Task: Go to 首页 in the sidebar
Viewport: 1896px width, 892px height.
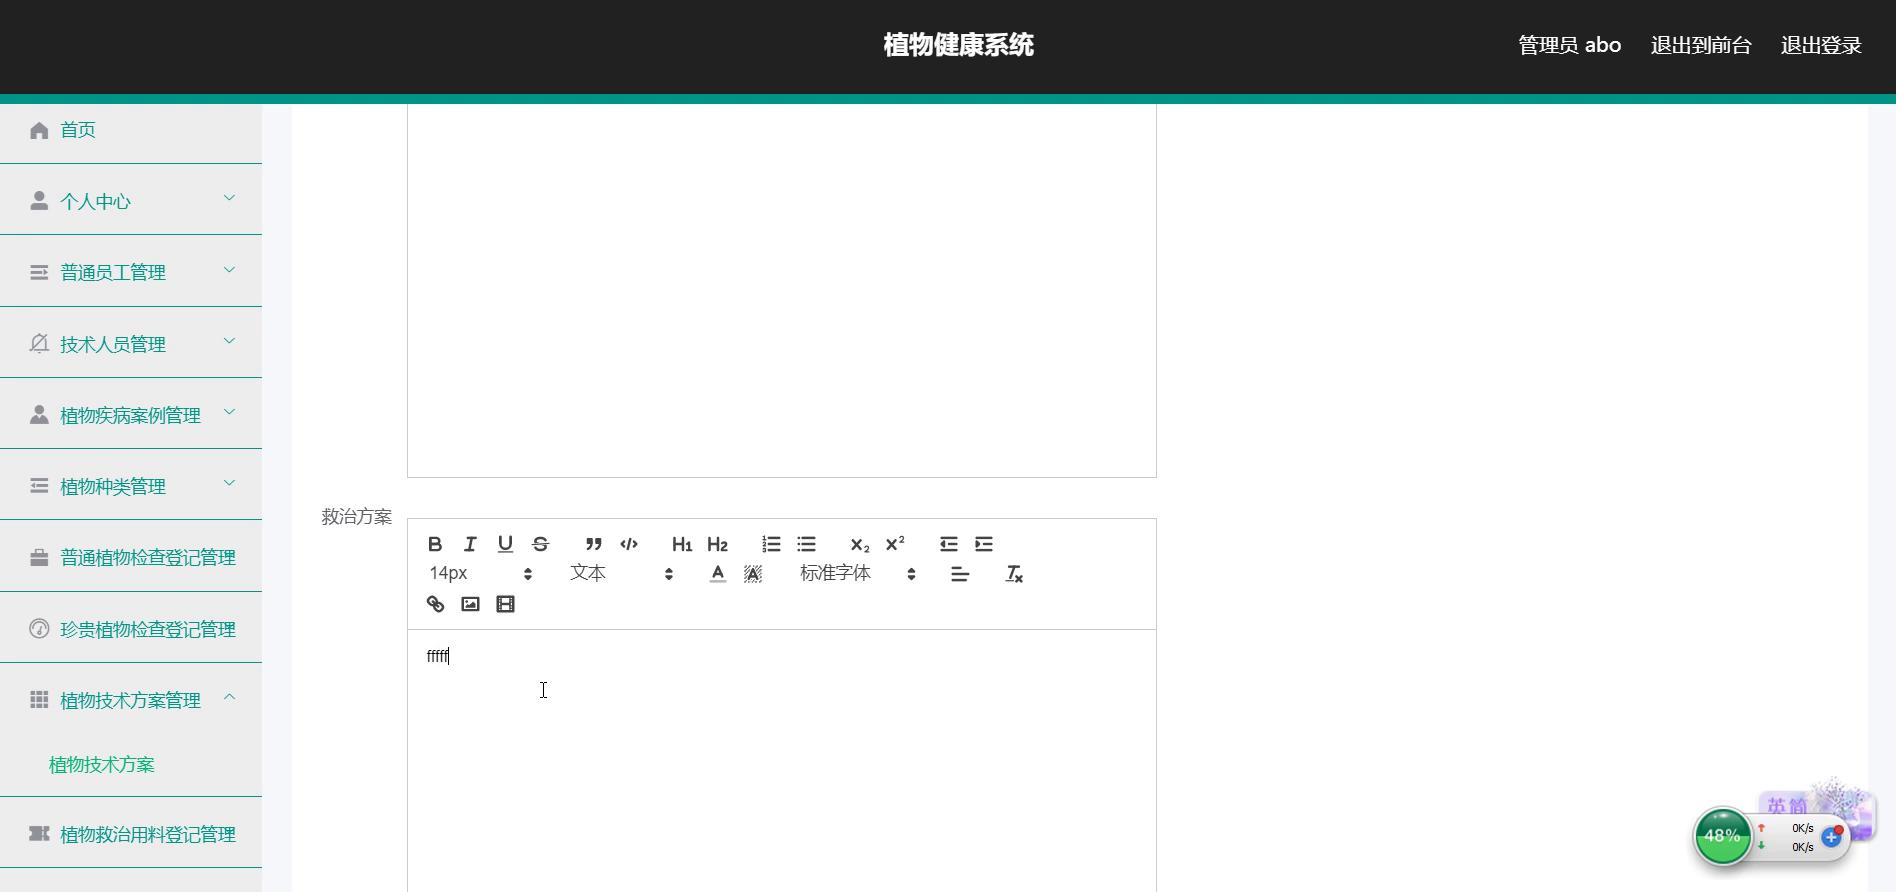Action: pyautogui.click(x=78, y=130)
